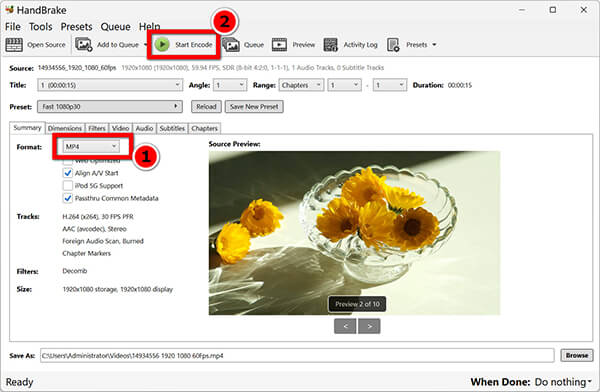Toggle iPod 5G Support checkbox
The width and height of the screenshot is (600, 392).
click(x=68, y=186)
